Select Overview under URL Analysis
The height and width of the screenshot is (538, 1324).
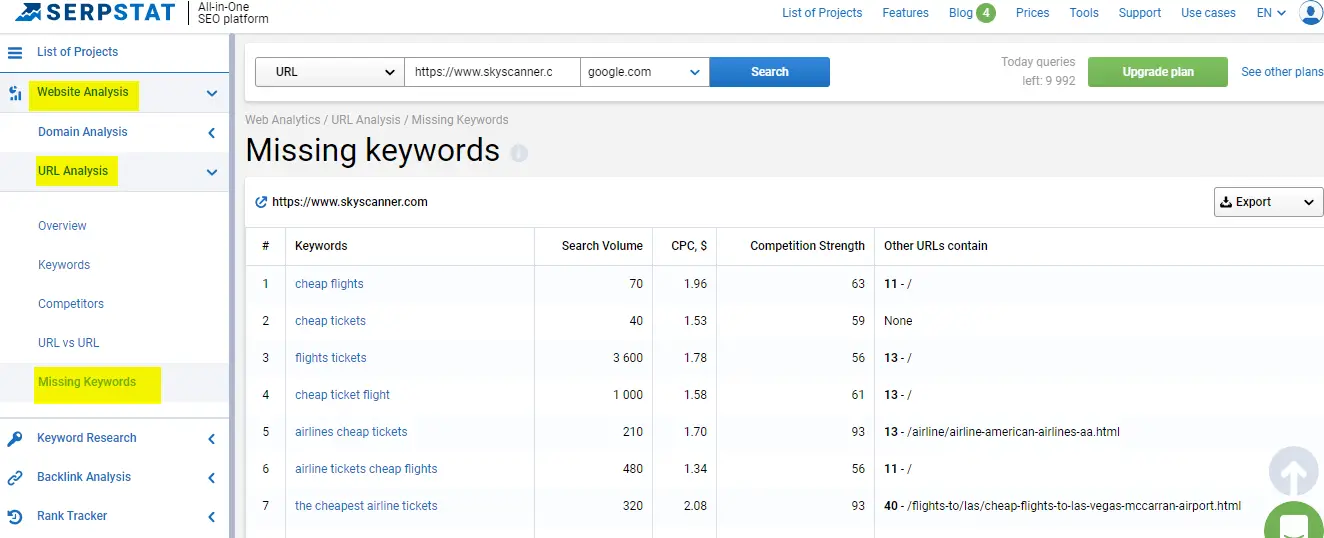click(62, 226)
